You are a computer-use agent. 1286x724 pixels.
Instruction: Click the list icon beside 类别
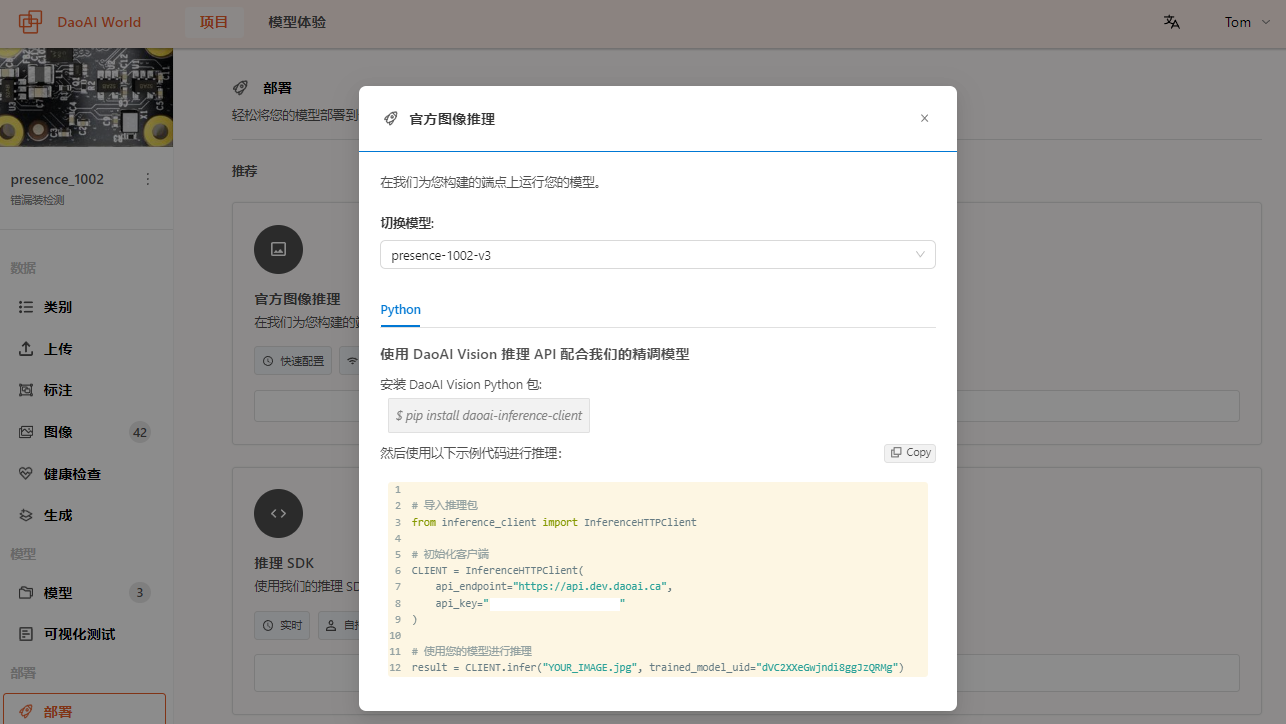pyautogui.click(x=27, y=307)
